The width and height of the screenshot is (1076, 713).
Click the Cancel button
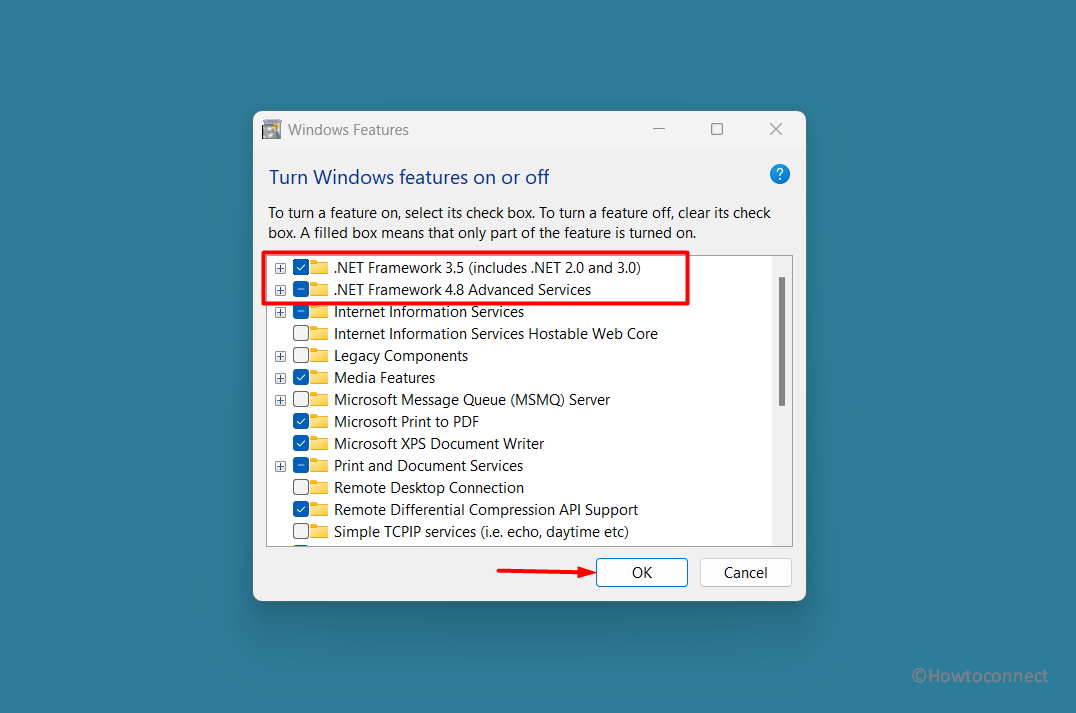click(745, 572)
